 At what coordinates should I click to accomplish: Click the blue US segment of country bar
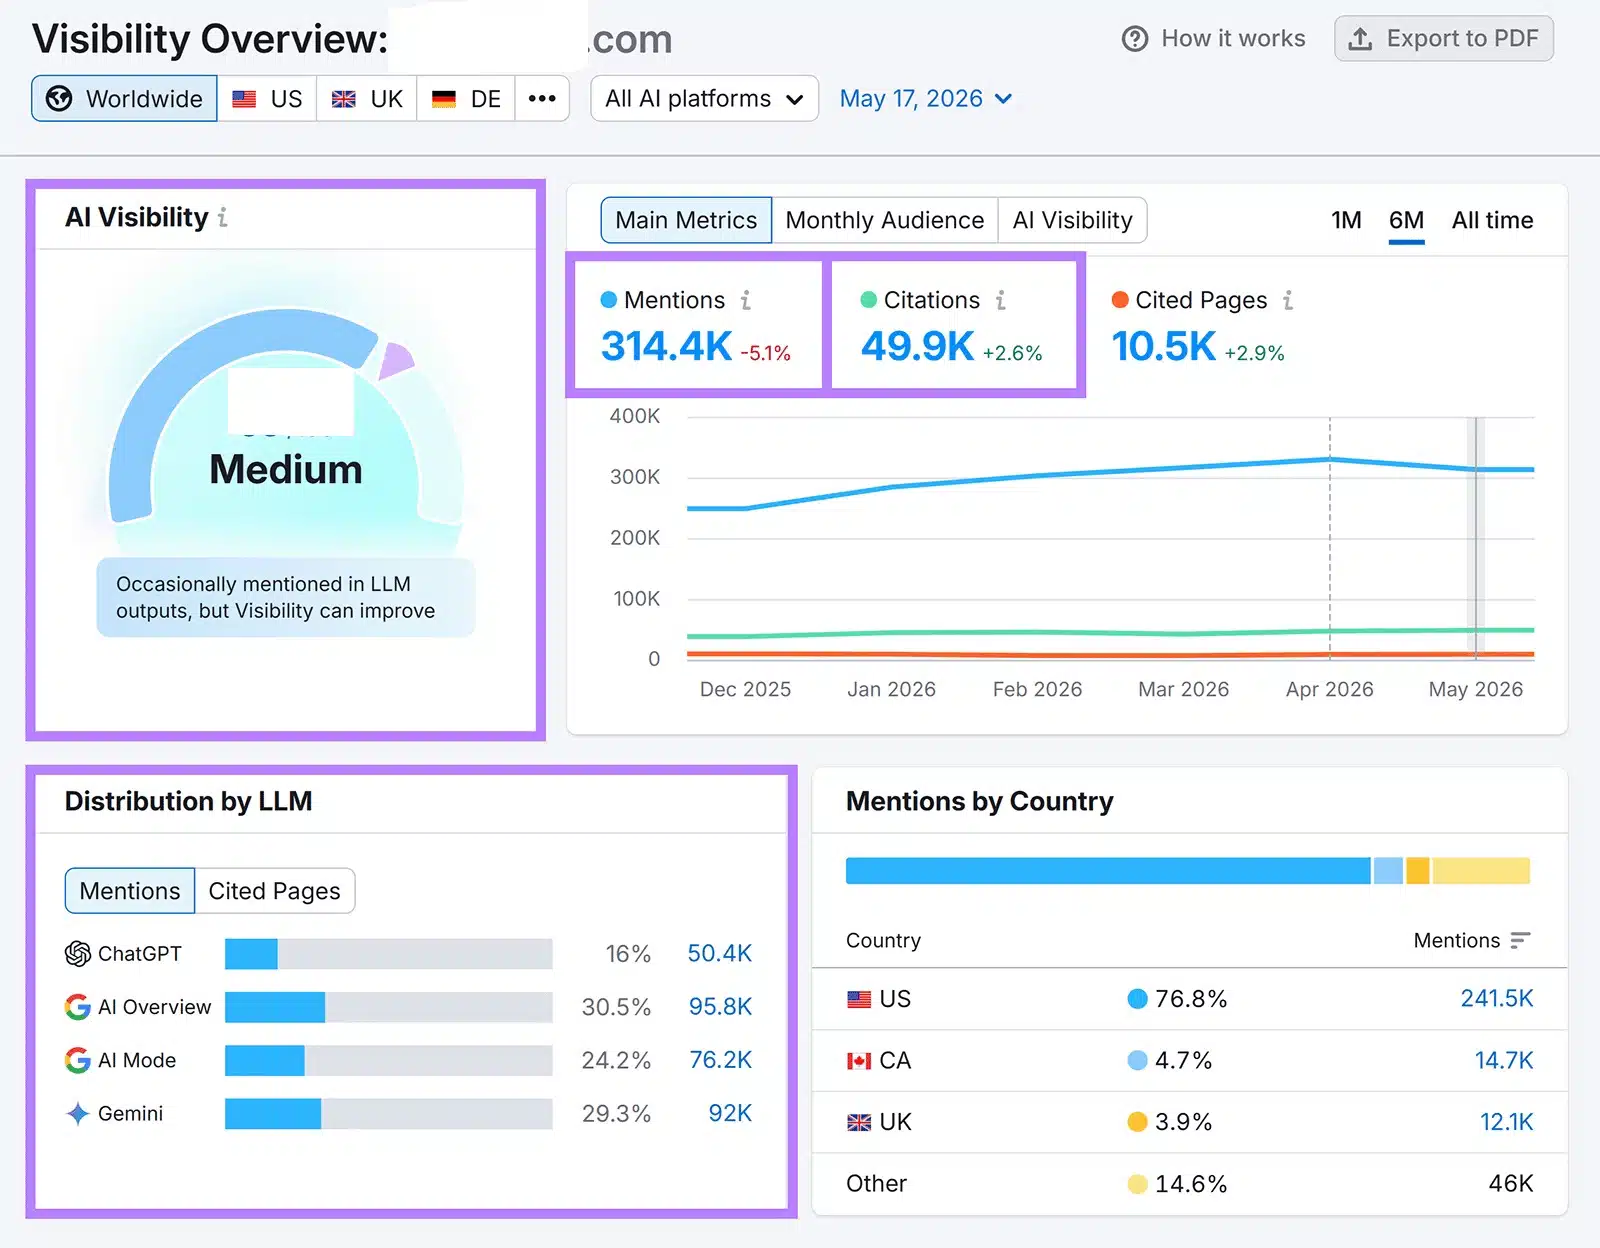pos(1108,871)
